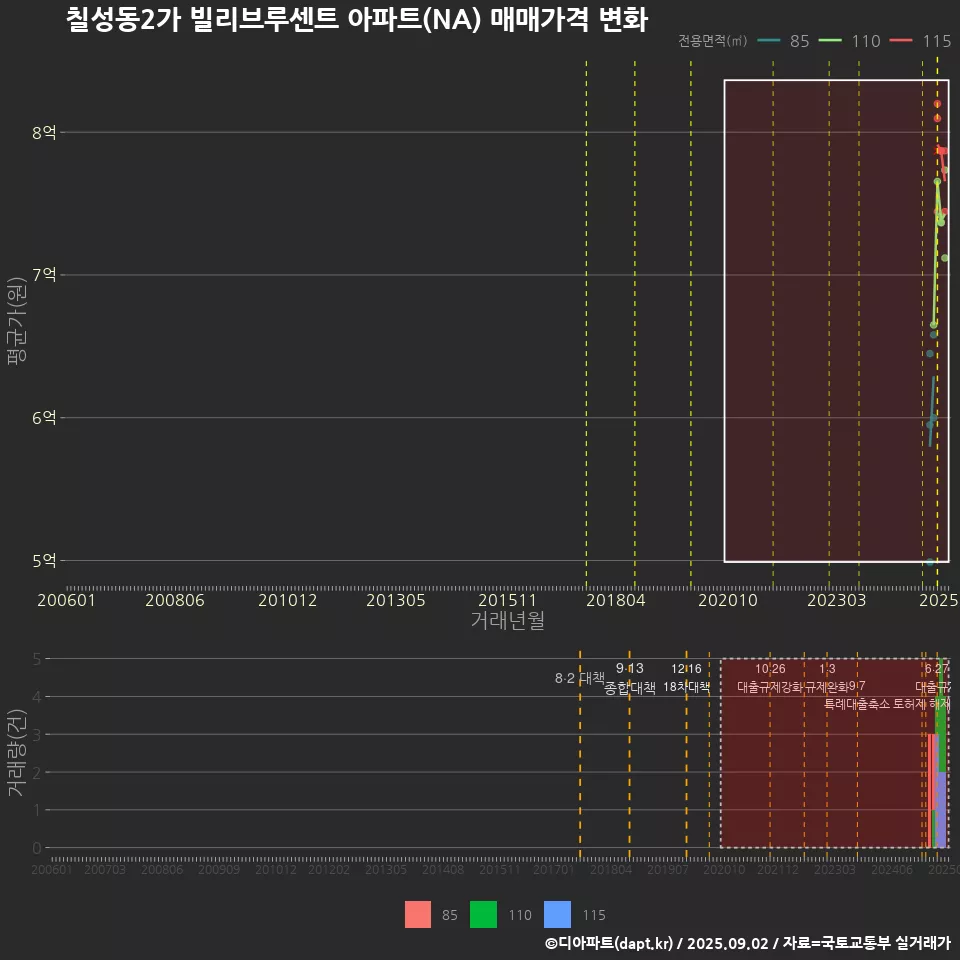
Task: Click the 특례대출축소 policy annotation
Action: [x=857, y=704]
